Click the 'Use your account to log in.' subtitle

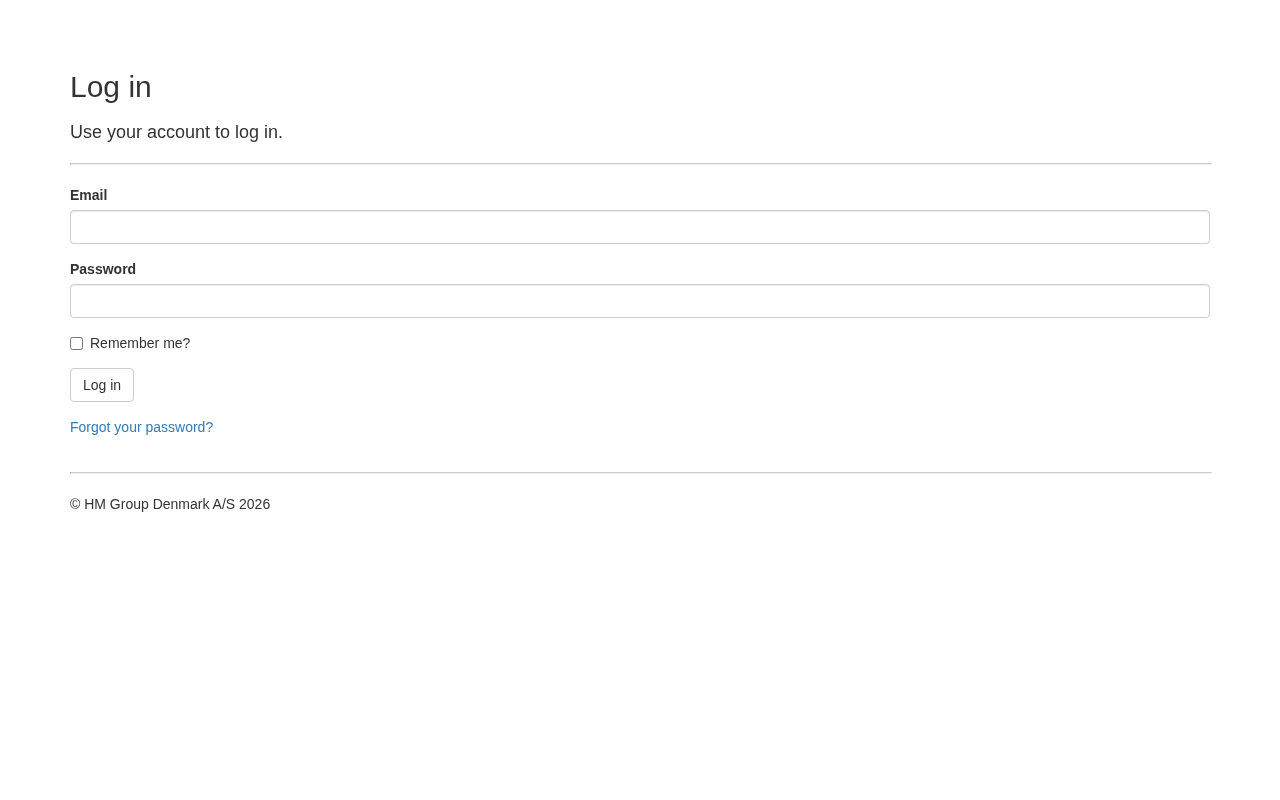176,132
